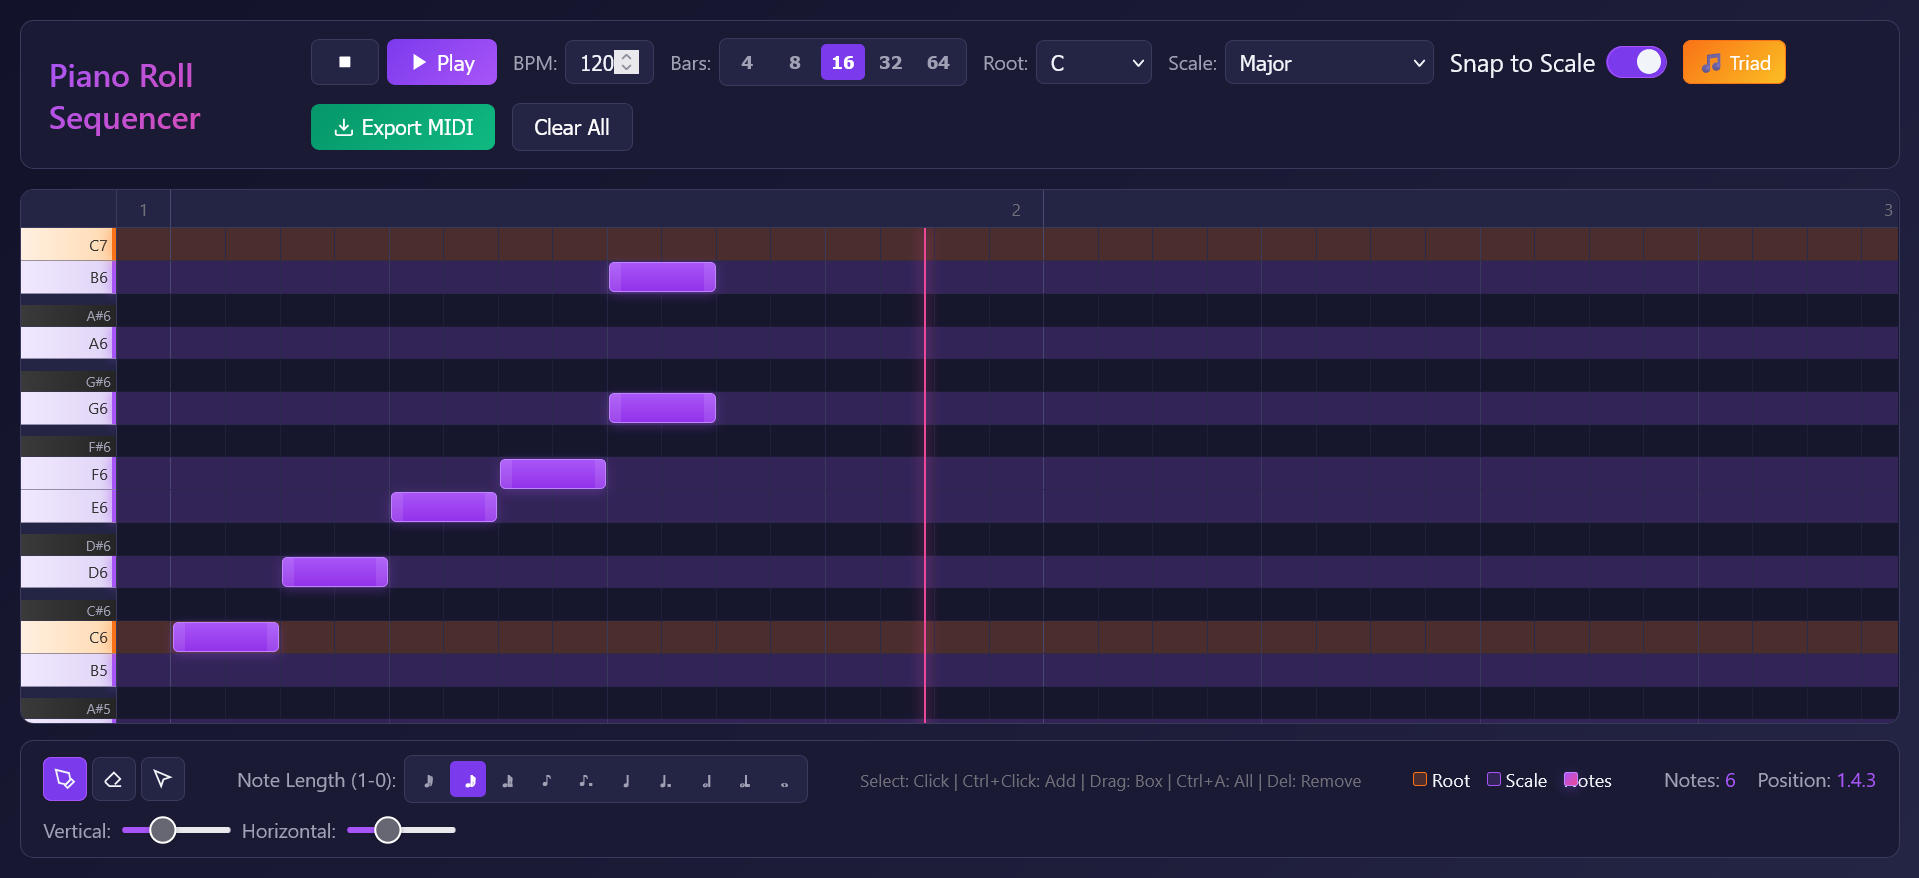1919x878 pixels.
Task: Set the bar count to 4
Action: tap(747, 62)
